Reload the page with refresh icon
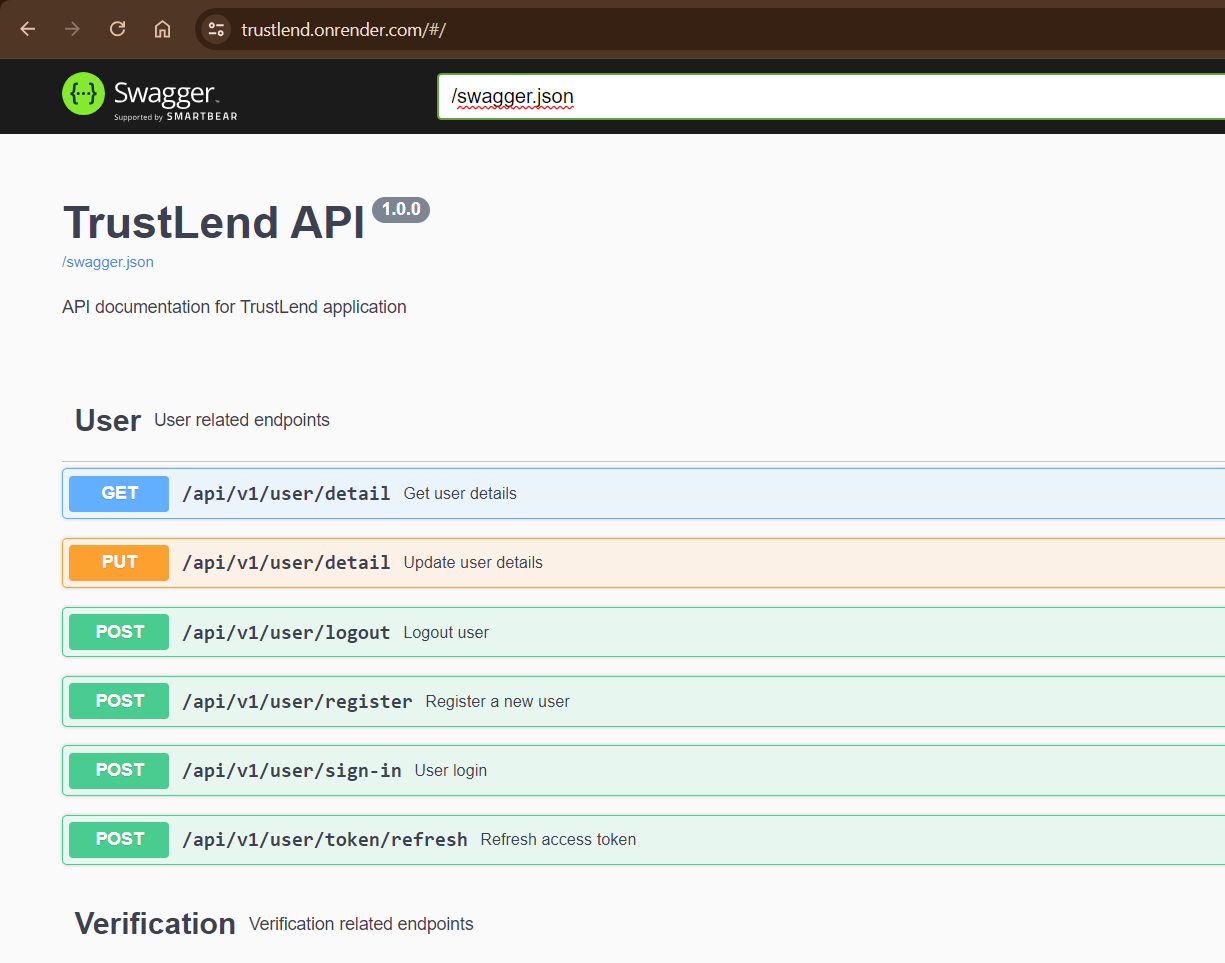Image resolution: width=1225 pixels, height=963 pixels. tap(117, 29)
